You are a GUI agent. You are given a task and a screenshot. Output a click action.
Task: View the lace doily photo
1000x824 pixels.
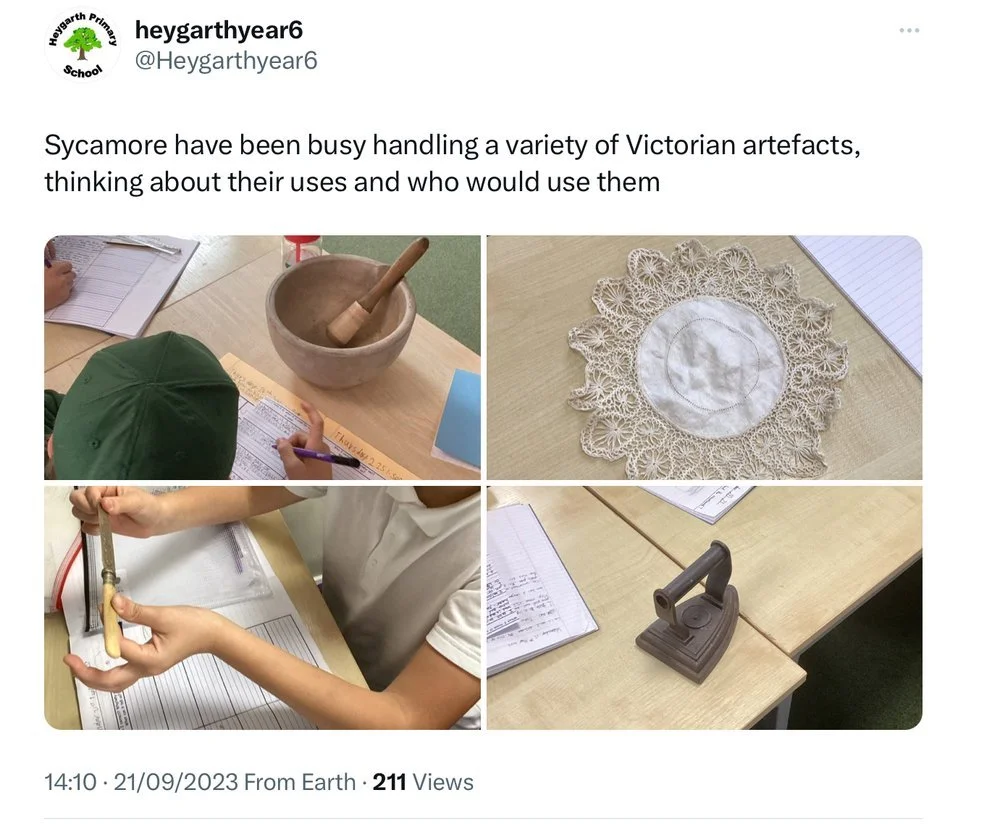click(x=704, y=357)
